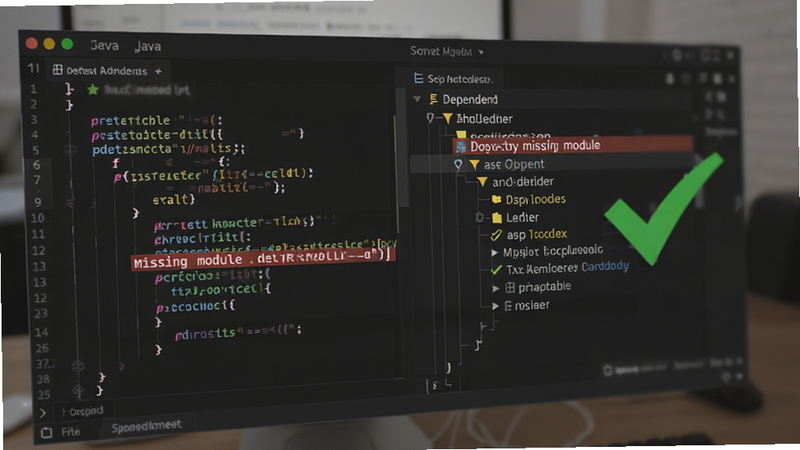The height and width of the screenshot is (450, 800).
Task: Select the and·derider tree row
Action: point(522,182)
